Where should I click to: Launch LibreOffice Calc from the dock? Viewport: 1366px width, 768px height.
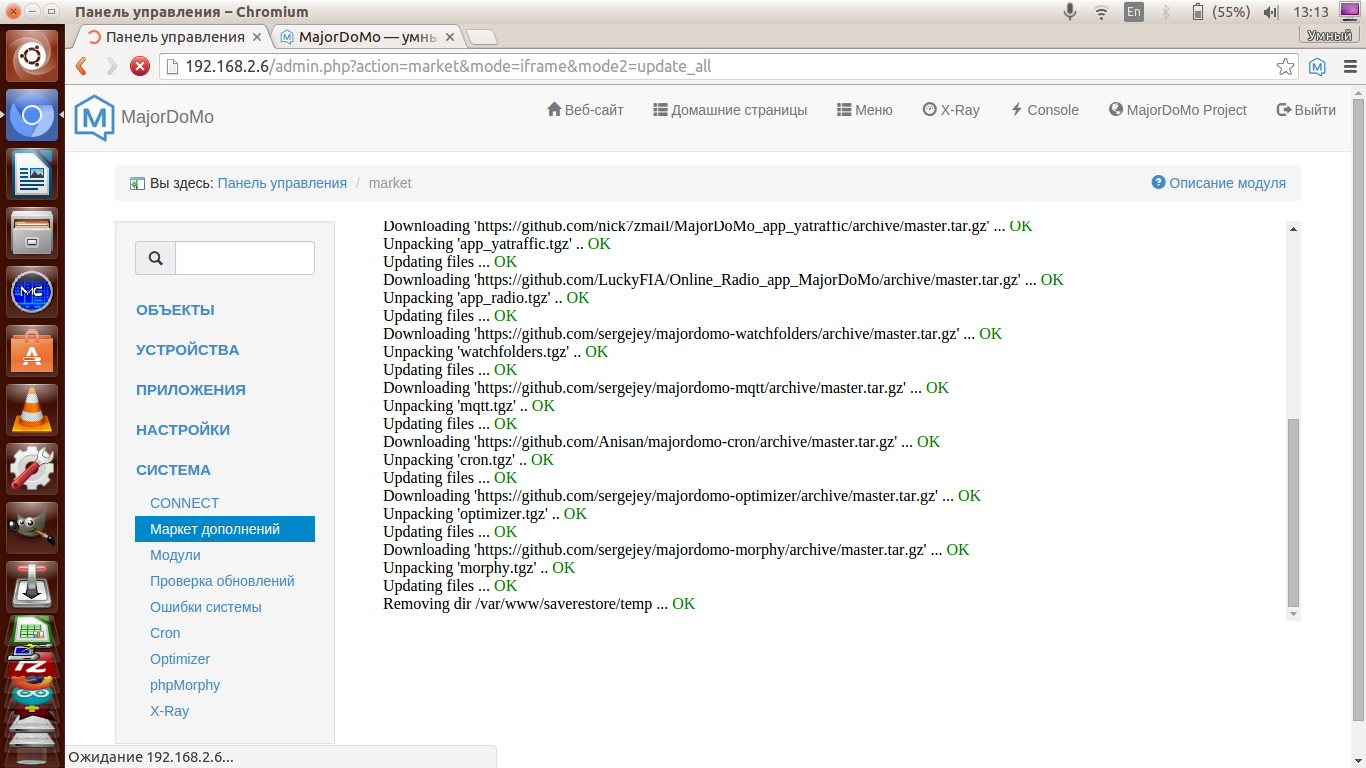click(33, 632)
